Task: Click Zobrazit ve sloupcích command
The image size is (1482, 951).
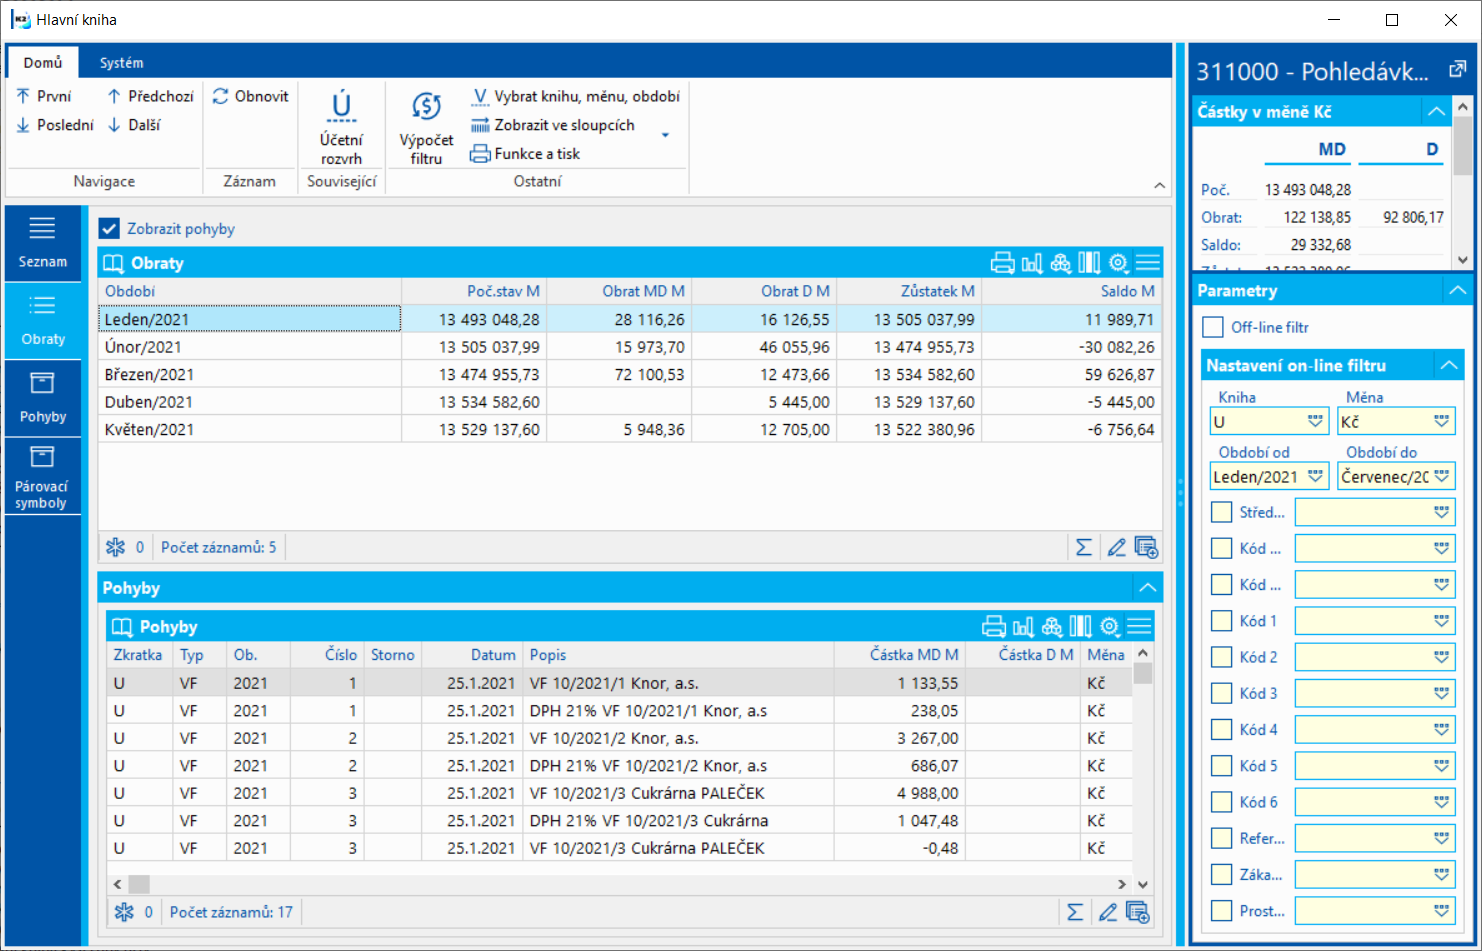Action: 553,125
